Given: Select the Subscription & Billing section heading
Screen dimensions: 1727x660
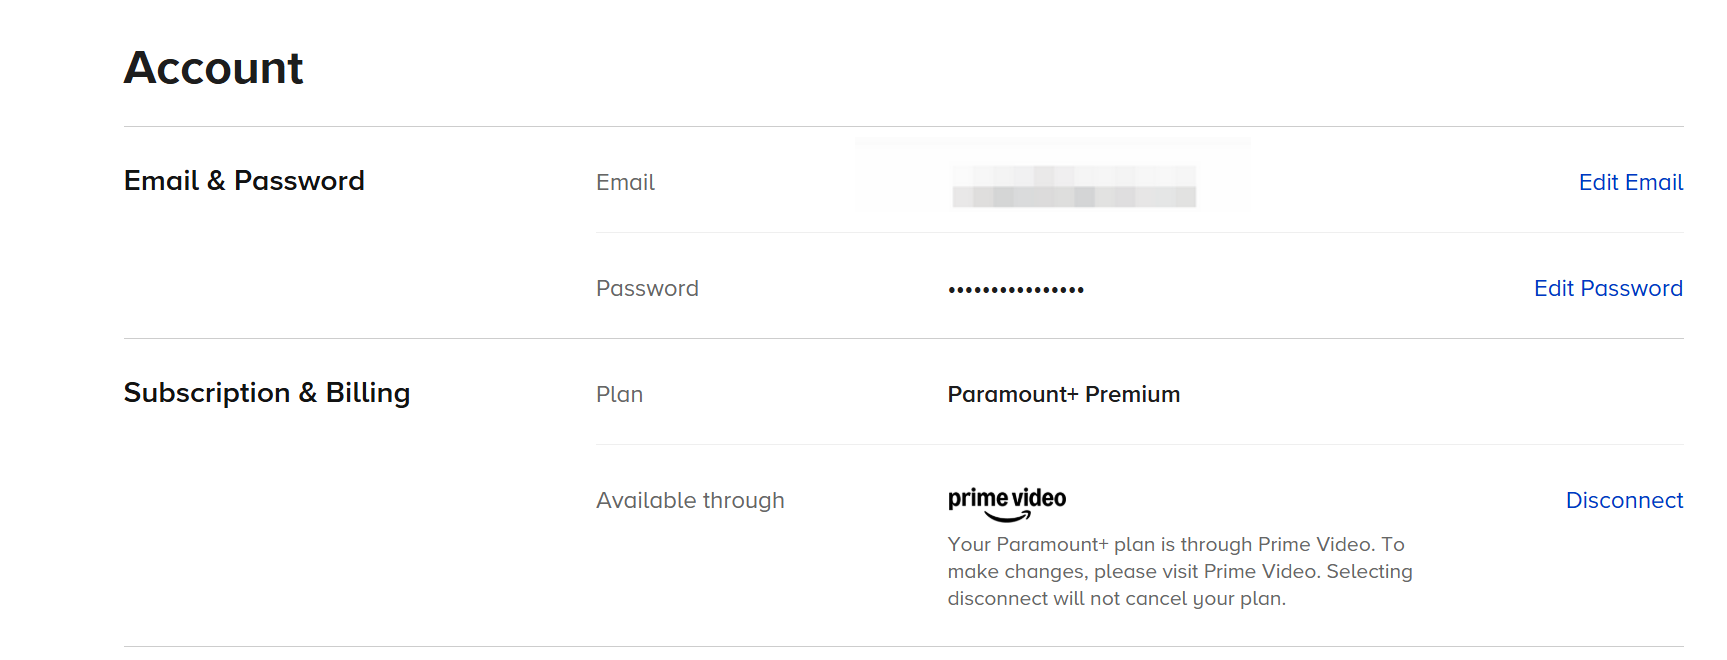Looking at the screenshot, I should 267,393.
